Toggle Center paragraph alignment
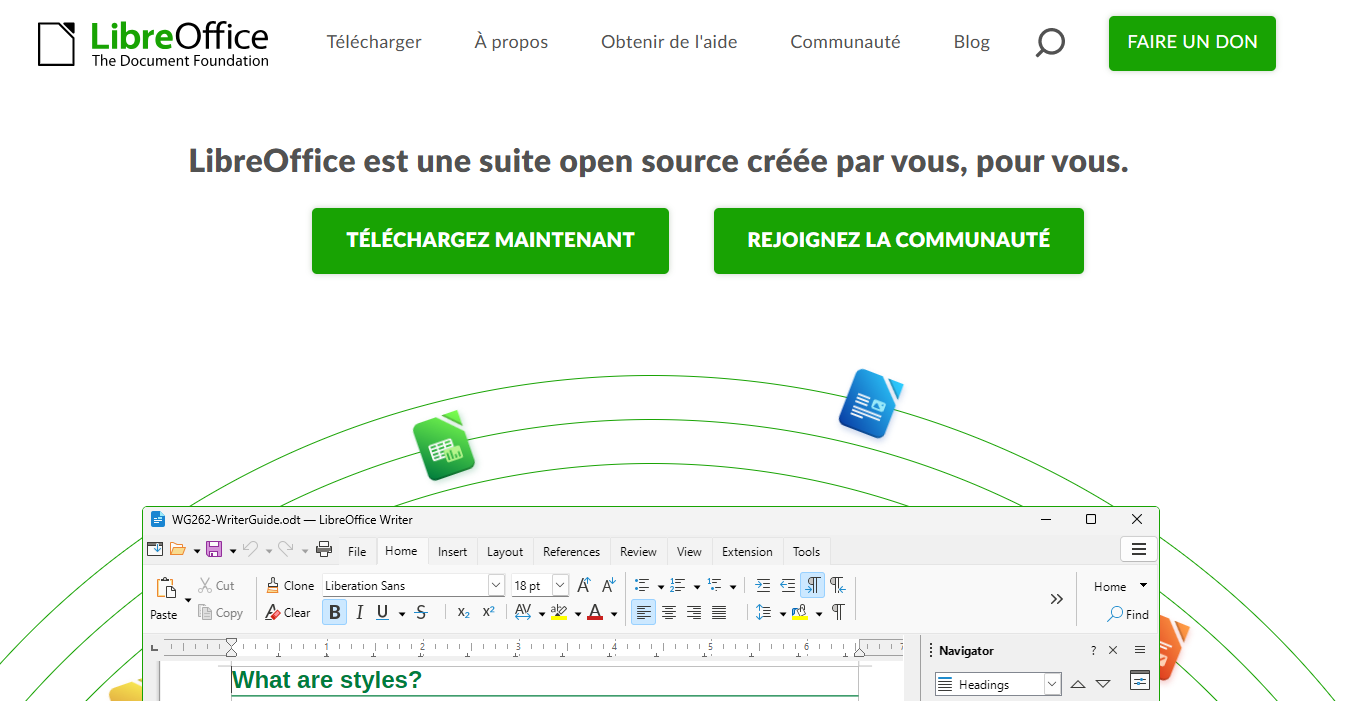The width and height of the screenshot is (1349, 701). pos(668,612)
